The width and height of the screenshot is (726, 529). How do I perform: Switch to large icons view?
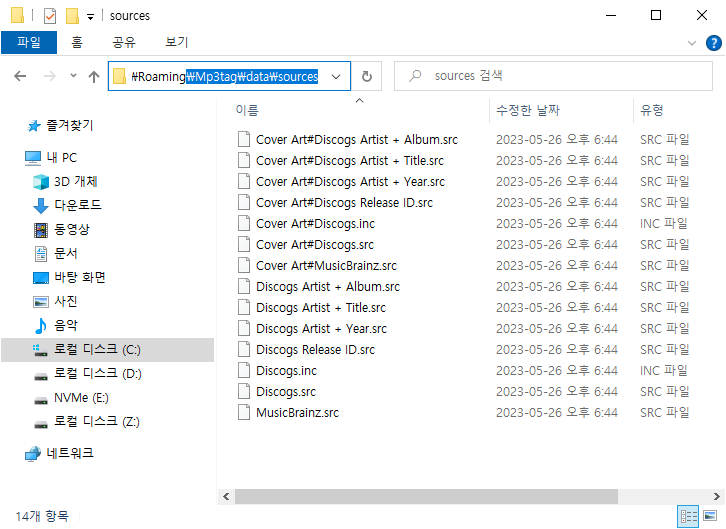pos(710,516)
